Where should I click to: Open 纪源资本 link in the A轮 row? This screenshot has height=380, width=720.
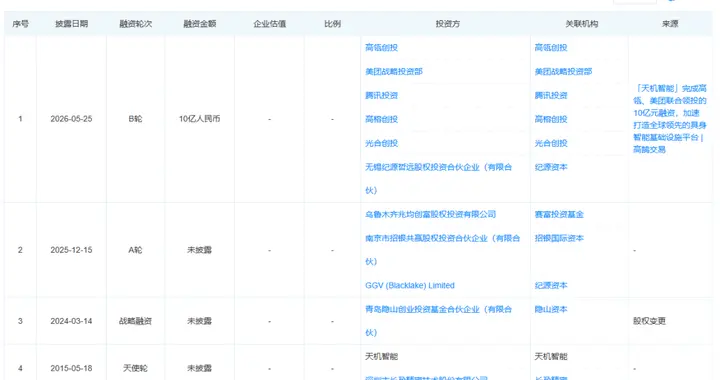click(551, 285)
